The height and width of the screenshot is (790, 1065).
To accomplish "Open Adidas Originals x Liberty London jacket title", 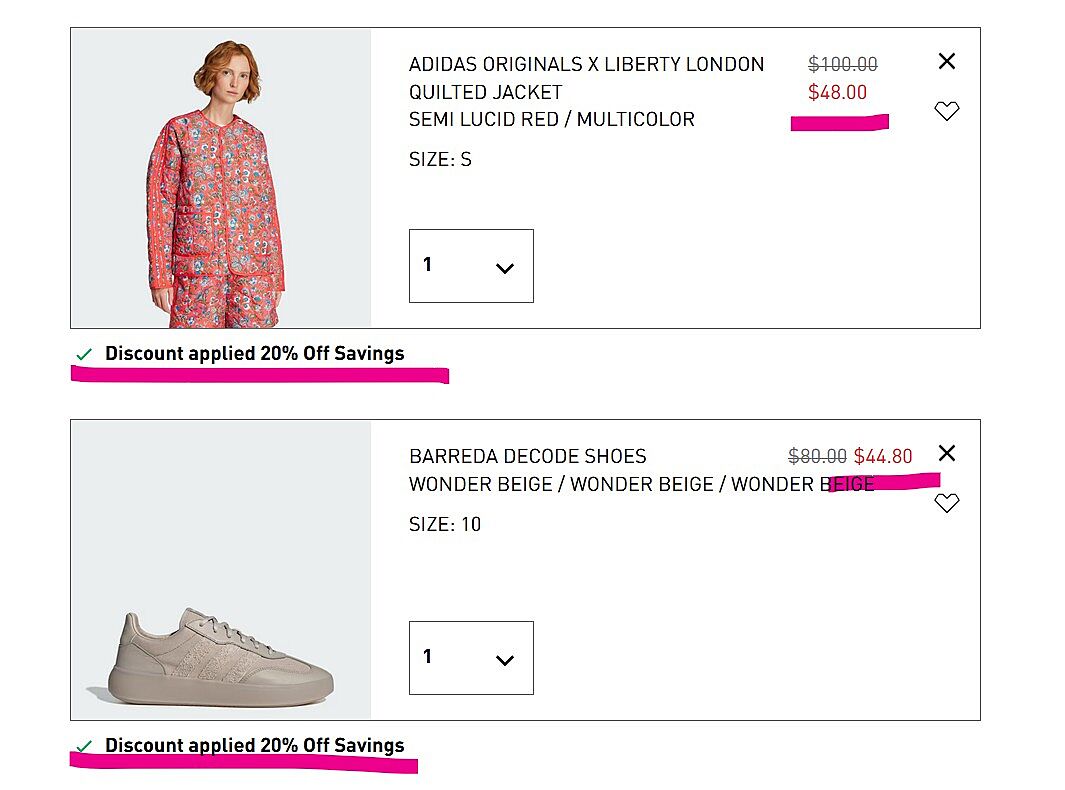I will 586,78.
